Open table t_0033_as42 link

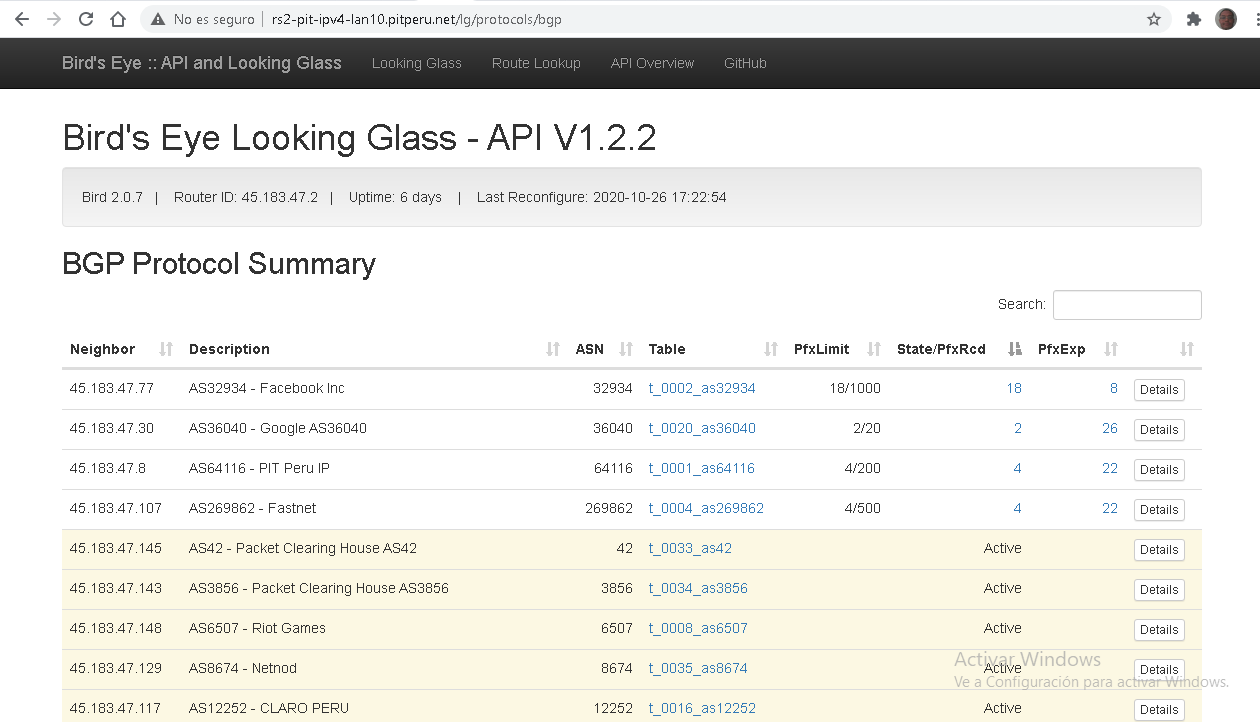click(x=690, y=548)
